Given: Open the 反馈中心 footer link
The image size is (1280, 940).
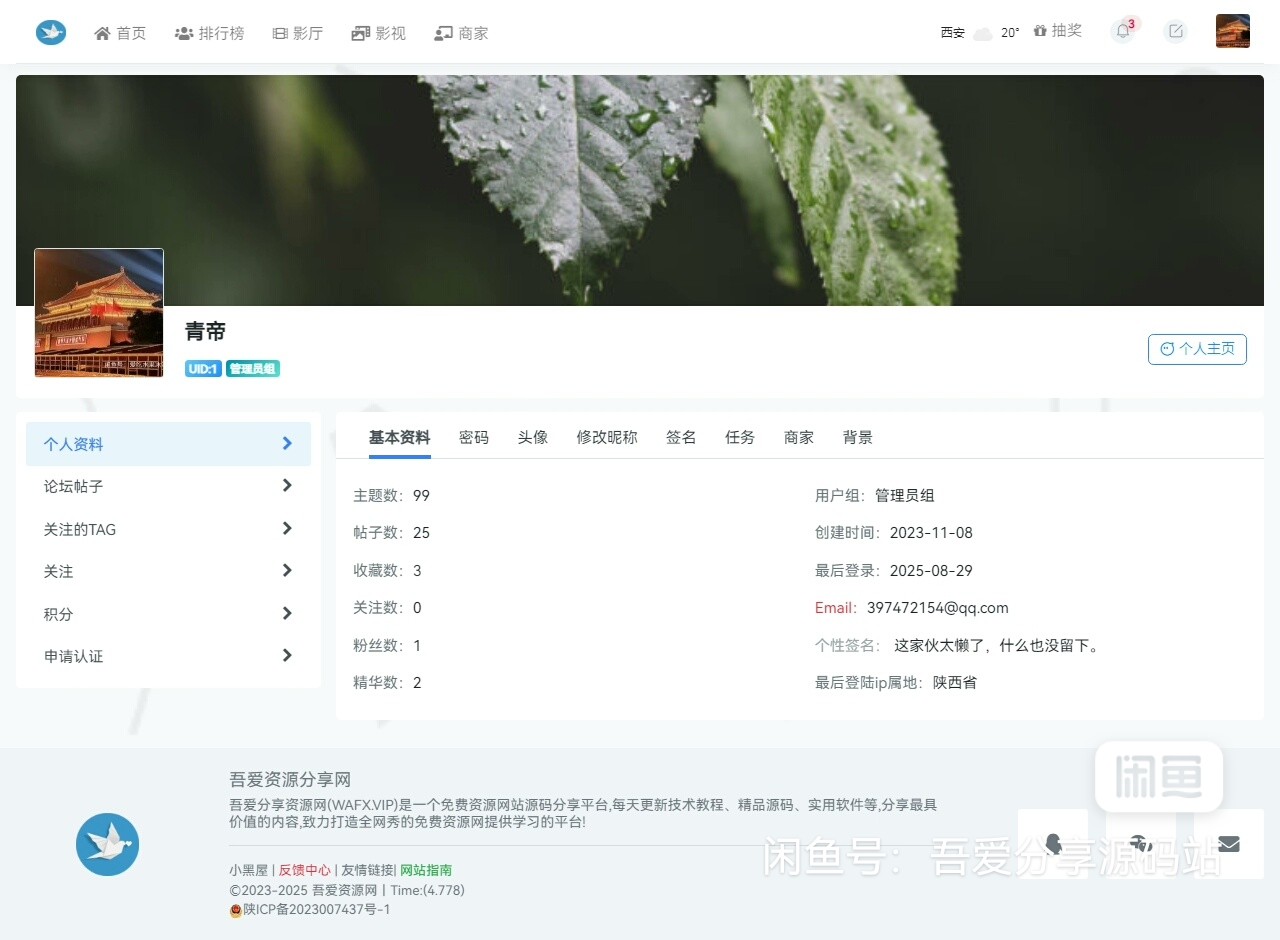Looking at the screenshot, I should (x=304, y=870).
